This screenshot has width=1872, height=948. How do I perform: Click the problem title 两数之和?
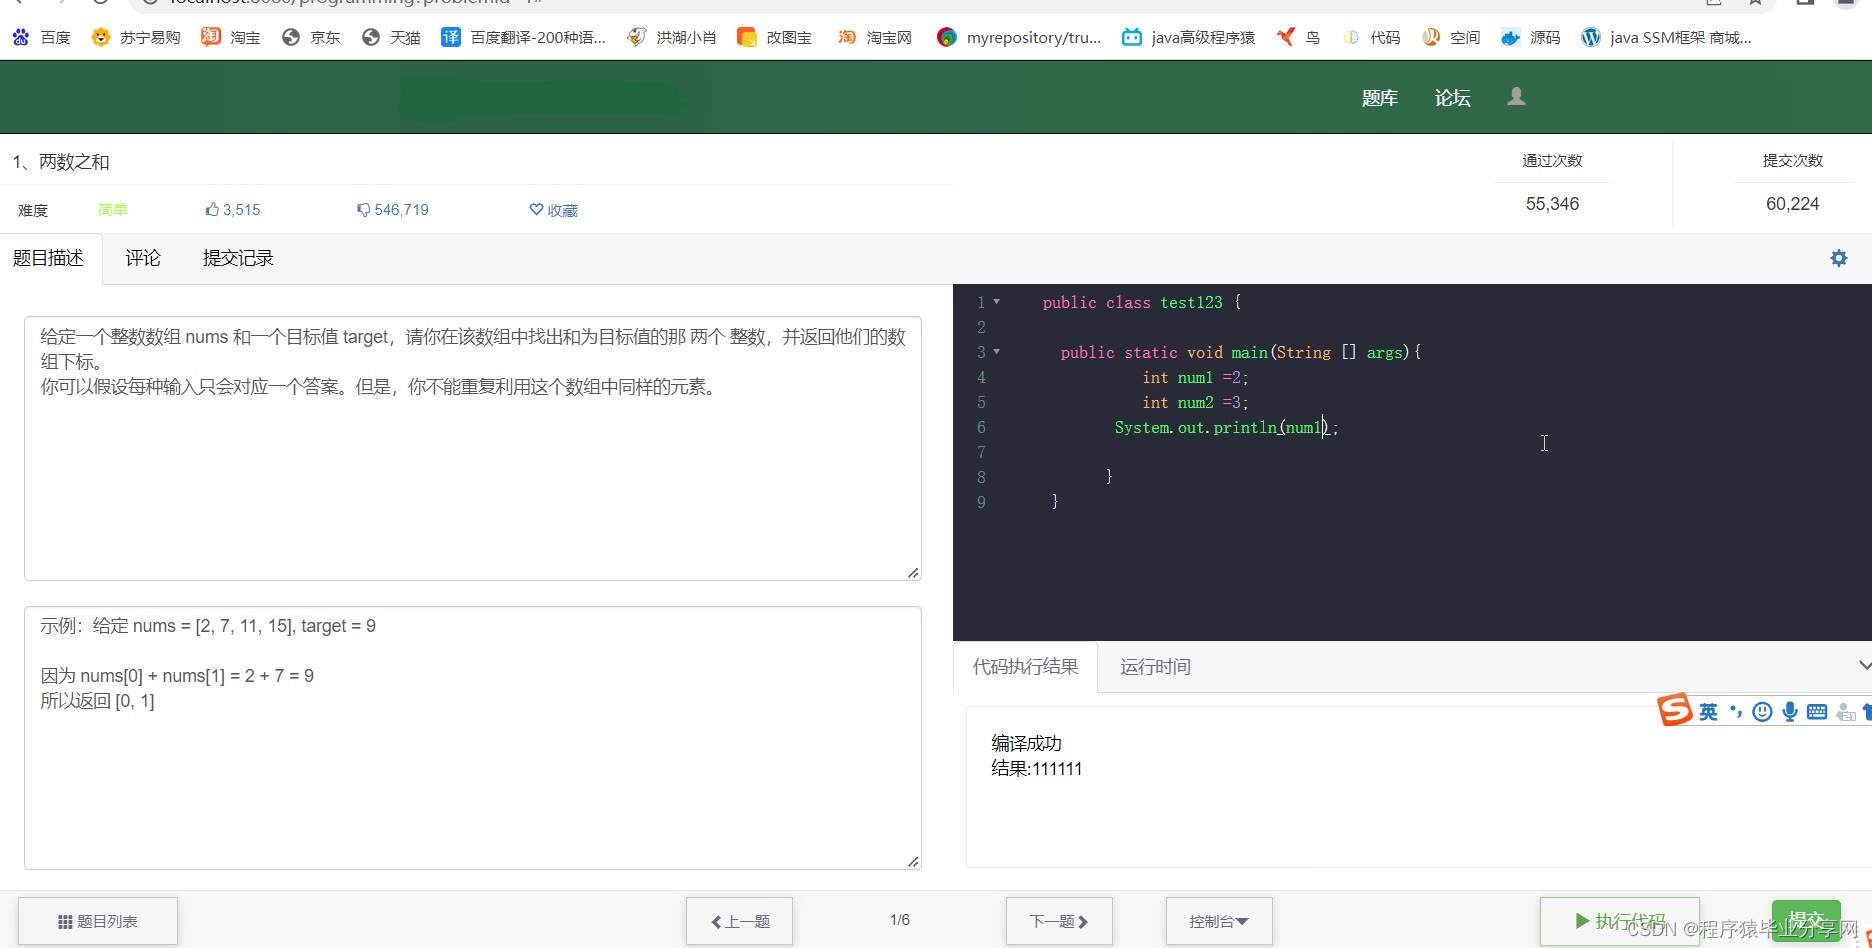(74, 162)
